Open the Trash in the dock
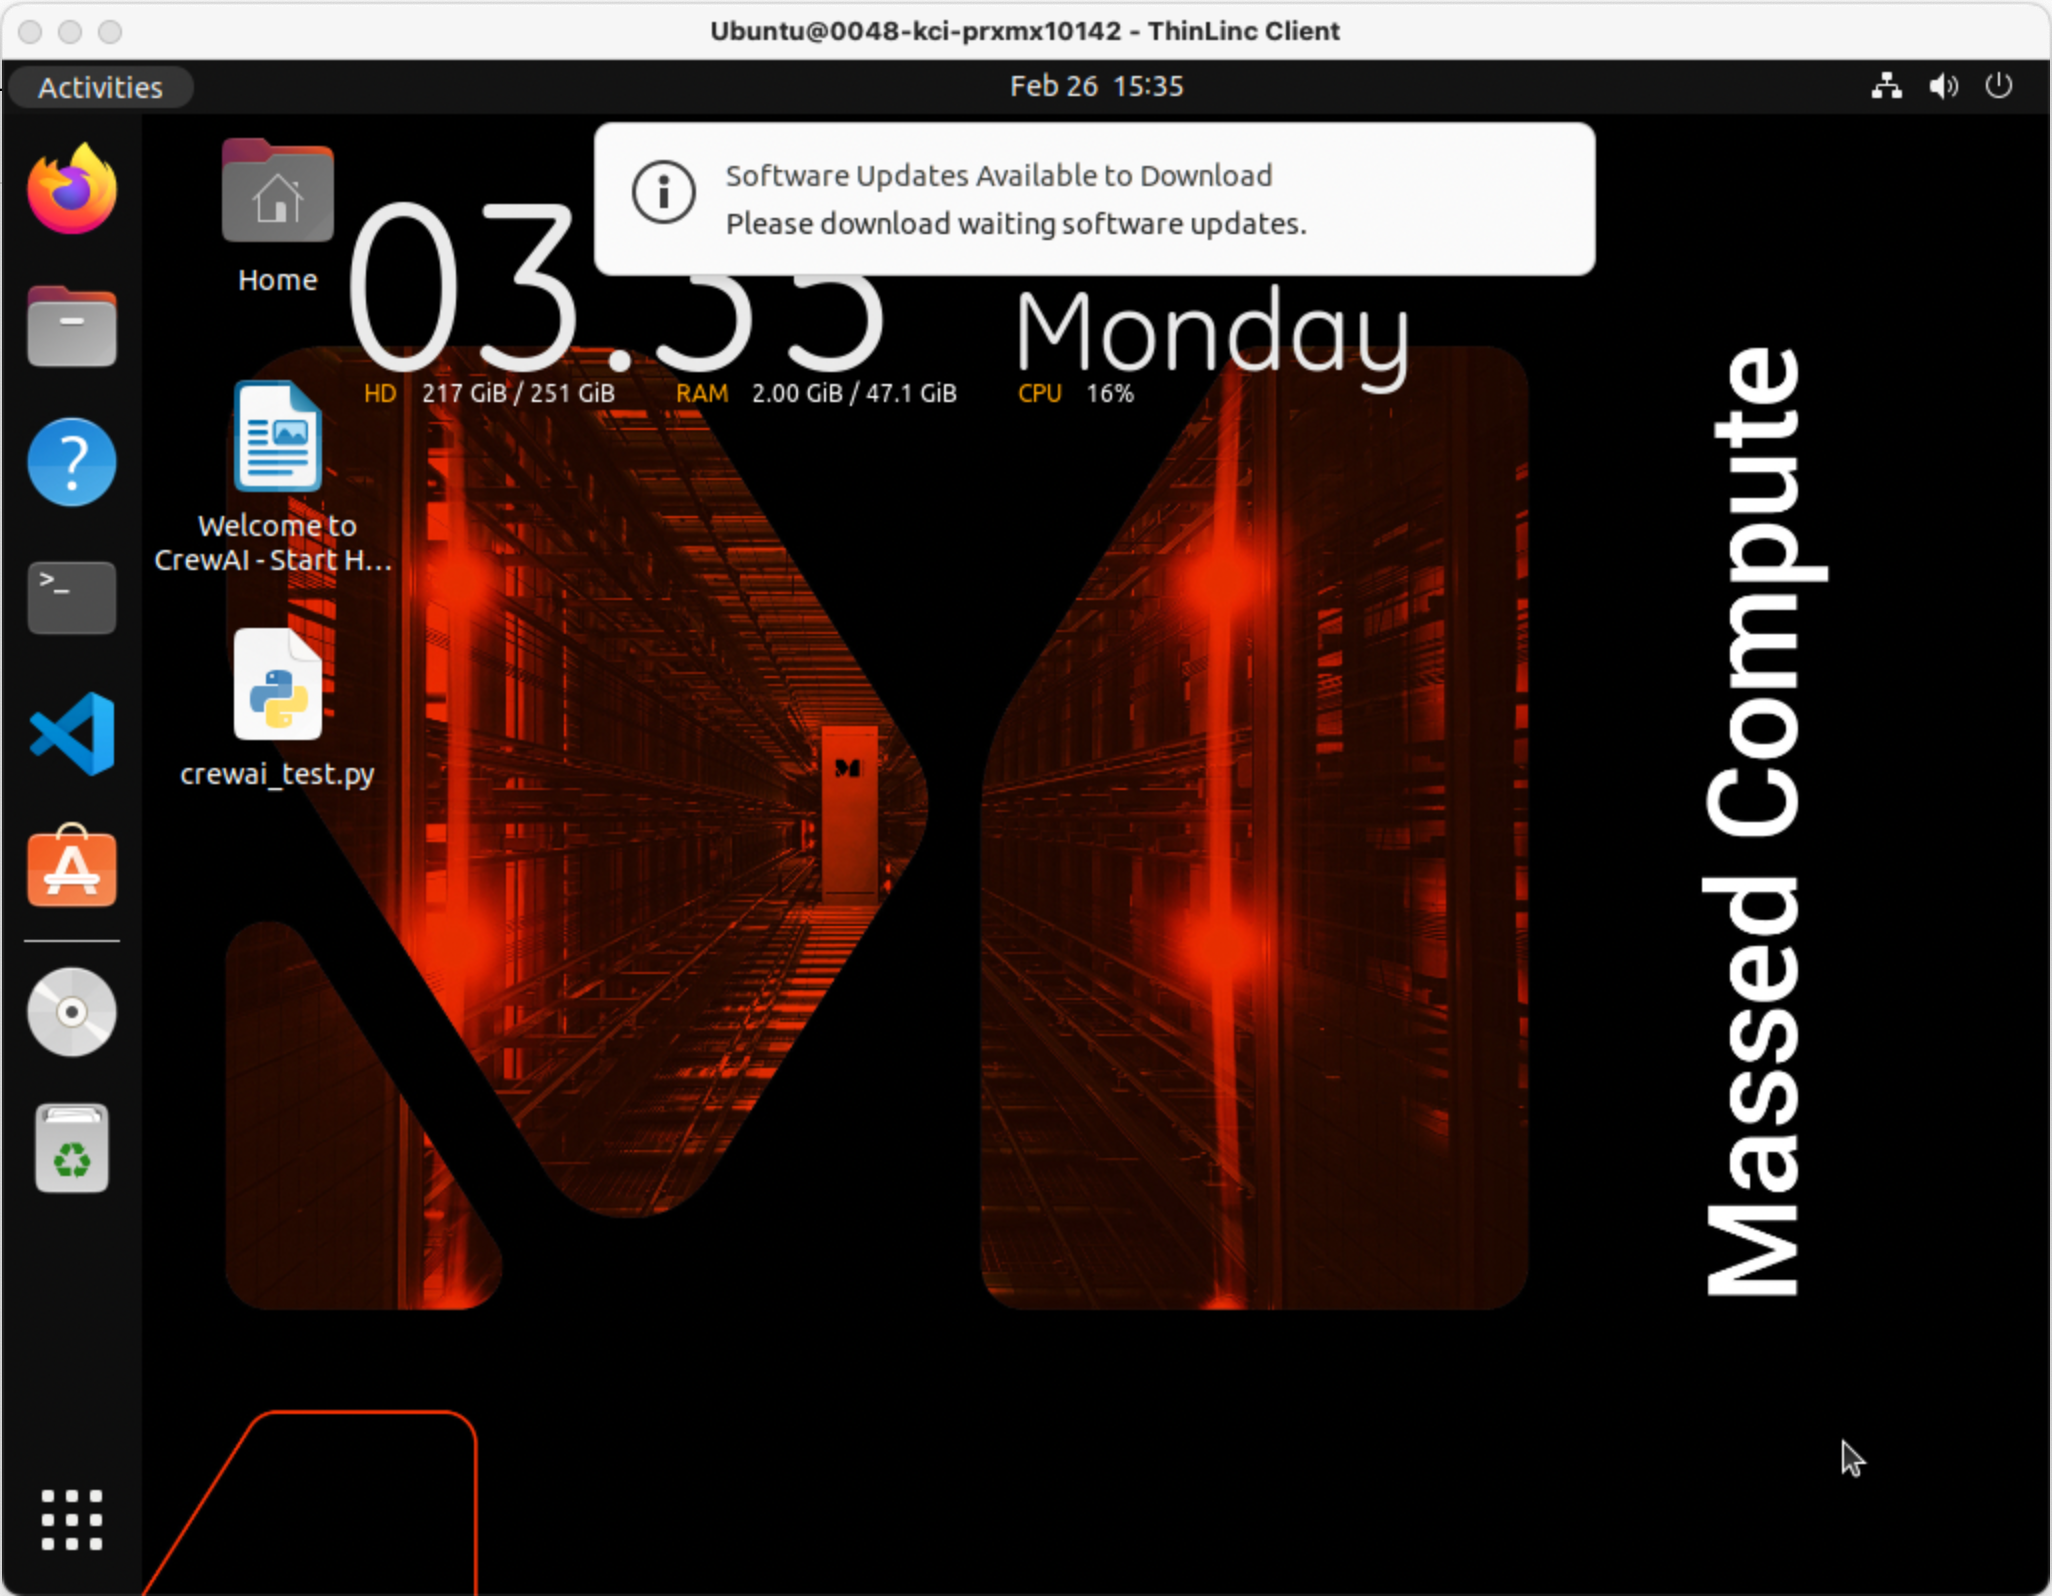Screen dimensions: 2052x1596 pos(72,1148)
